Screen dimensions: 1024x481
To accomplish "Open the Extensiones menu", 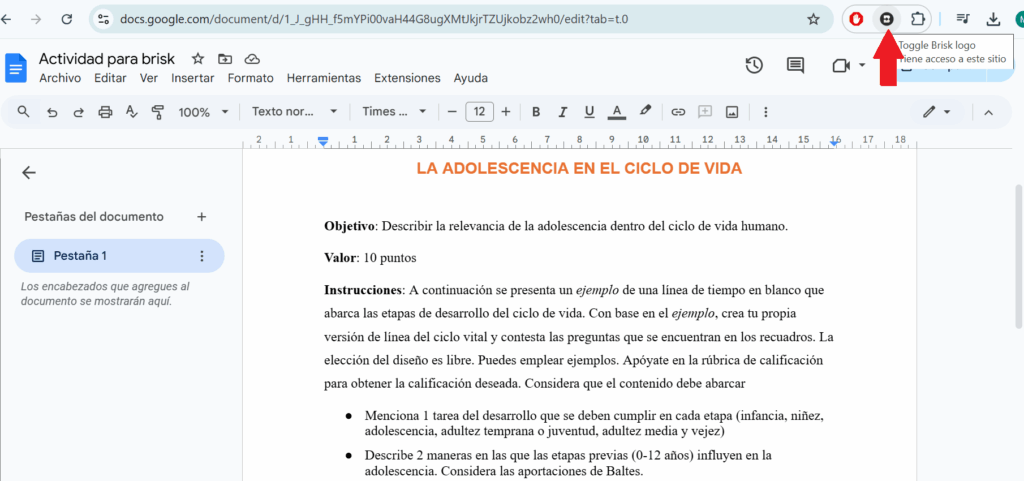I will pos(407,78).
